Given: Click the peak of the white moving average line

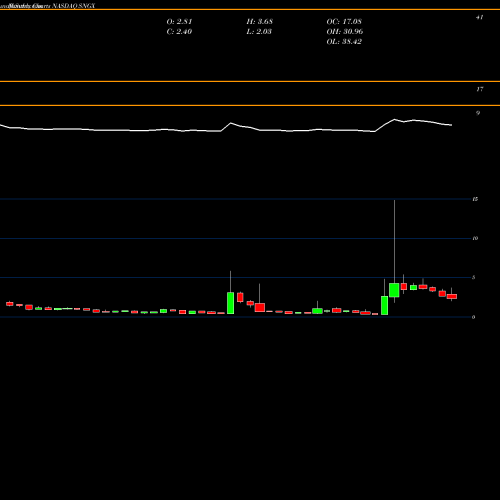Looking at the screenshot, I should (x=395, y=119).
